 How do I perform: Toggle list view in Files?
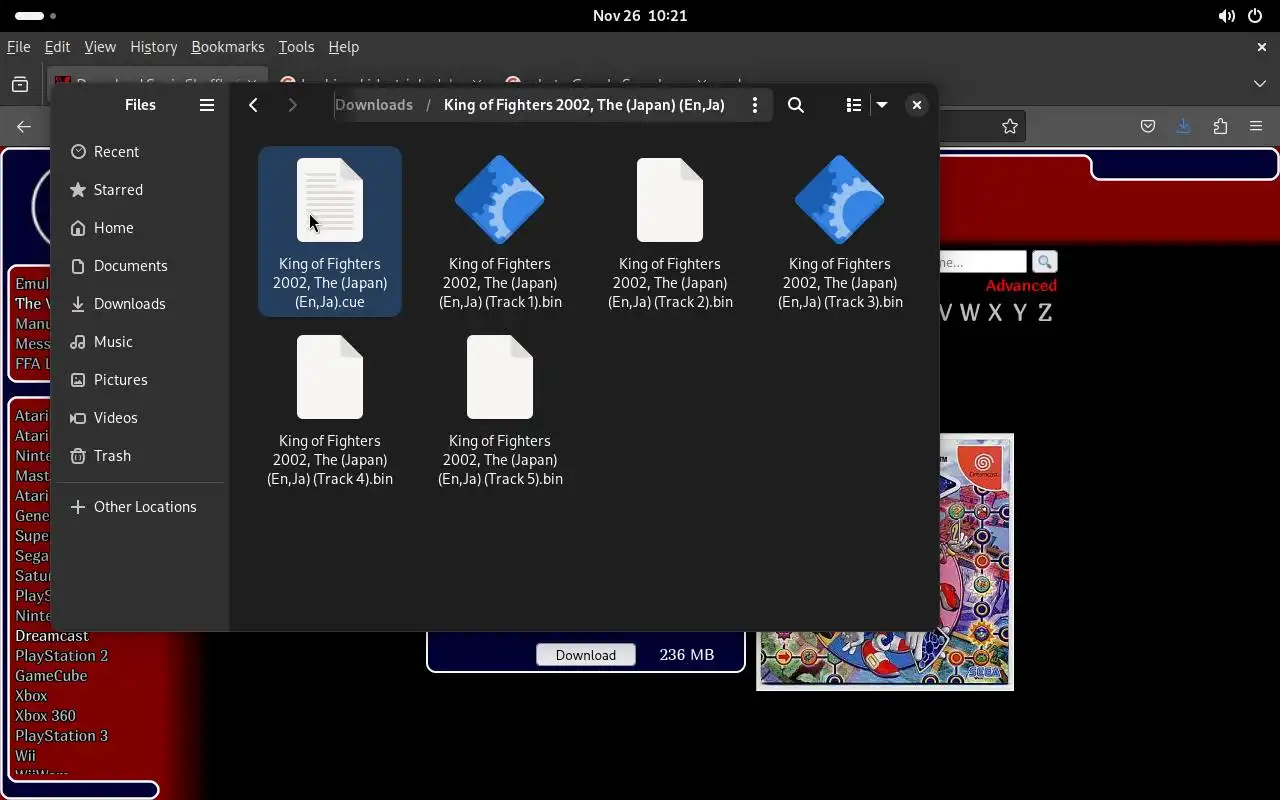853,105
